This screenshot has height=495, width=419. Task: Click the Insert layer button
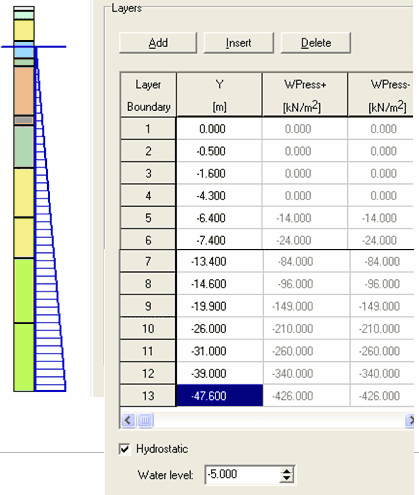(239, 43)
